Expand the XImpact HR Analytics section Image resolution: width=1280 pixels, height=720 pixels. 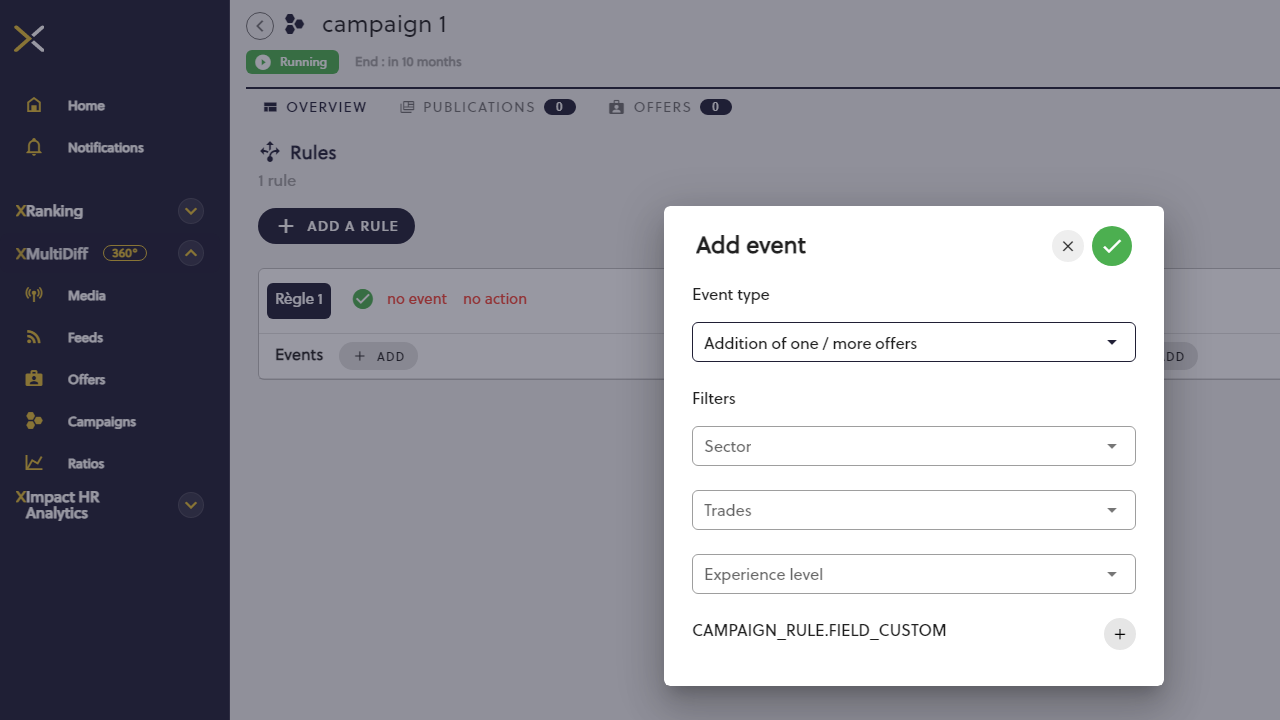191,505
